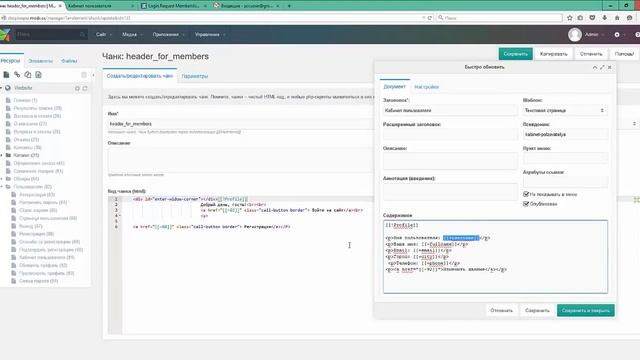Click the browser home icon

(617, 18)
